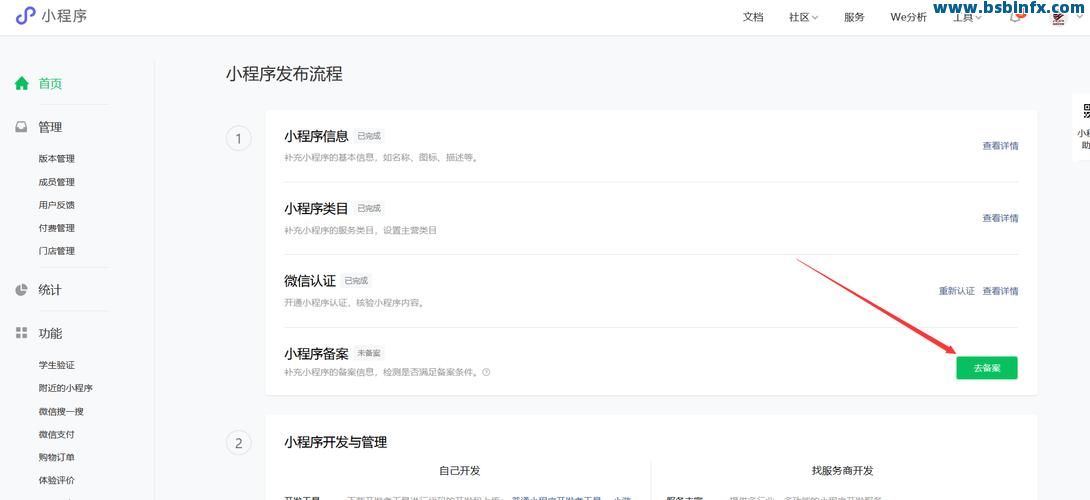Select 微信搜一搜 in the sidebar

[x=61, y=412]
